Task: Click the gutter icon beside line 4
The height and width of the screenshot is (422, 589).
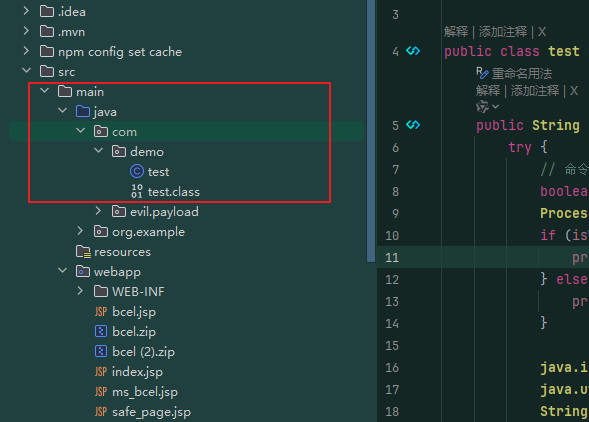Action: 413,51
